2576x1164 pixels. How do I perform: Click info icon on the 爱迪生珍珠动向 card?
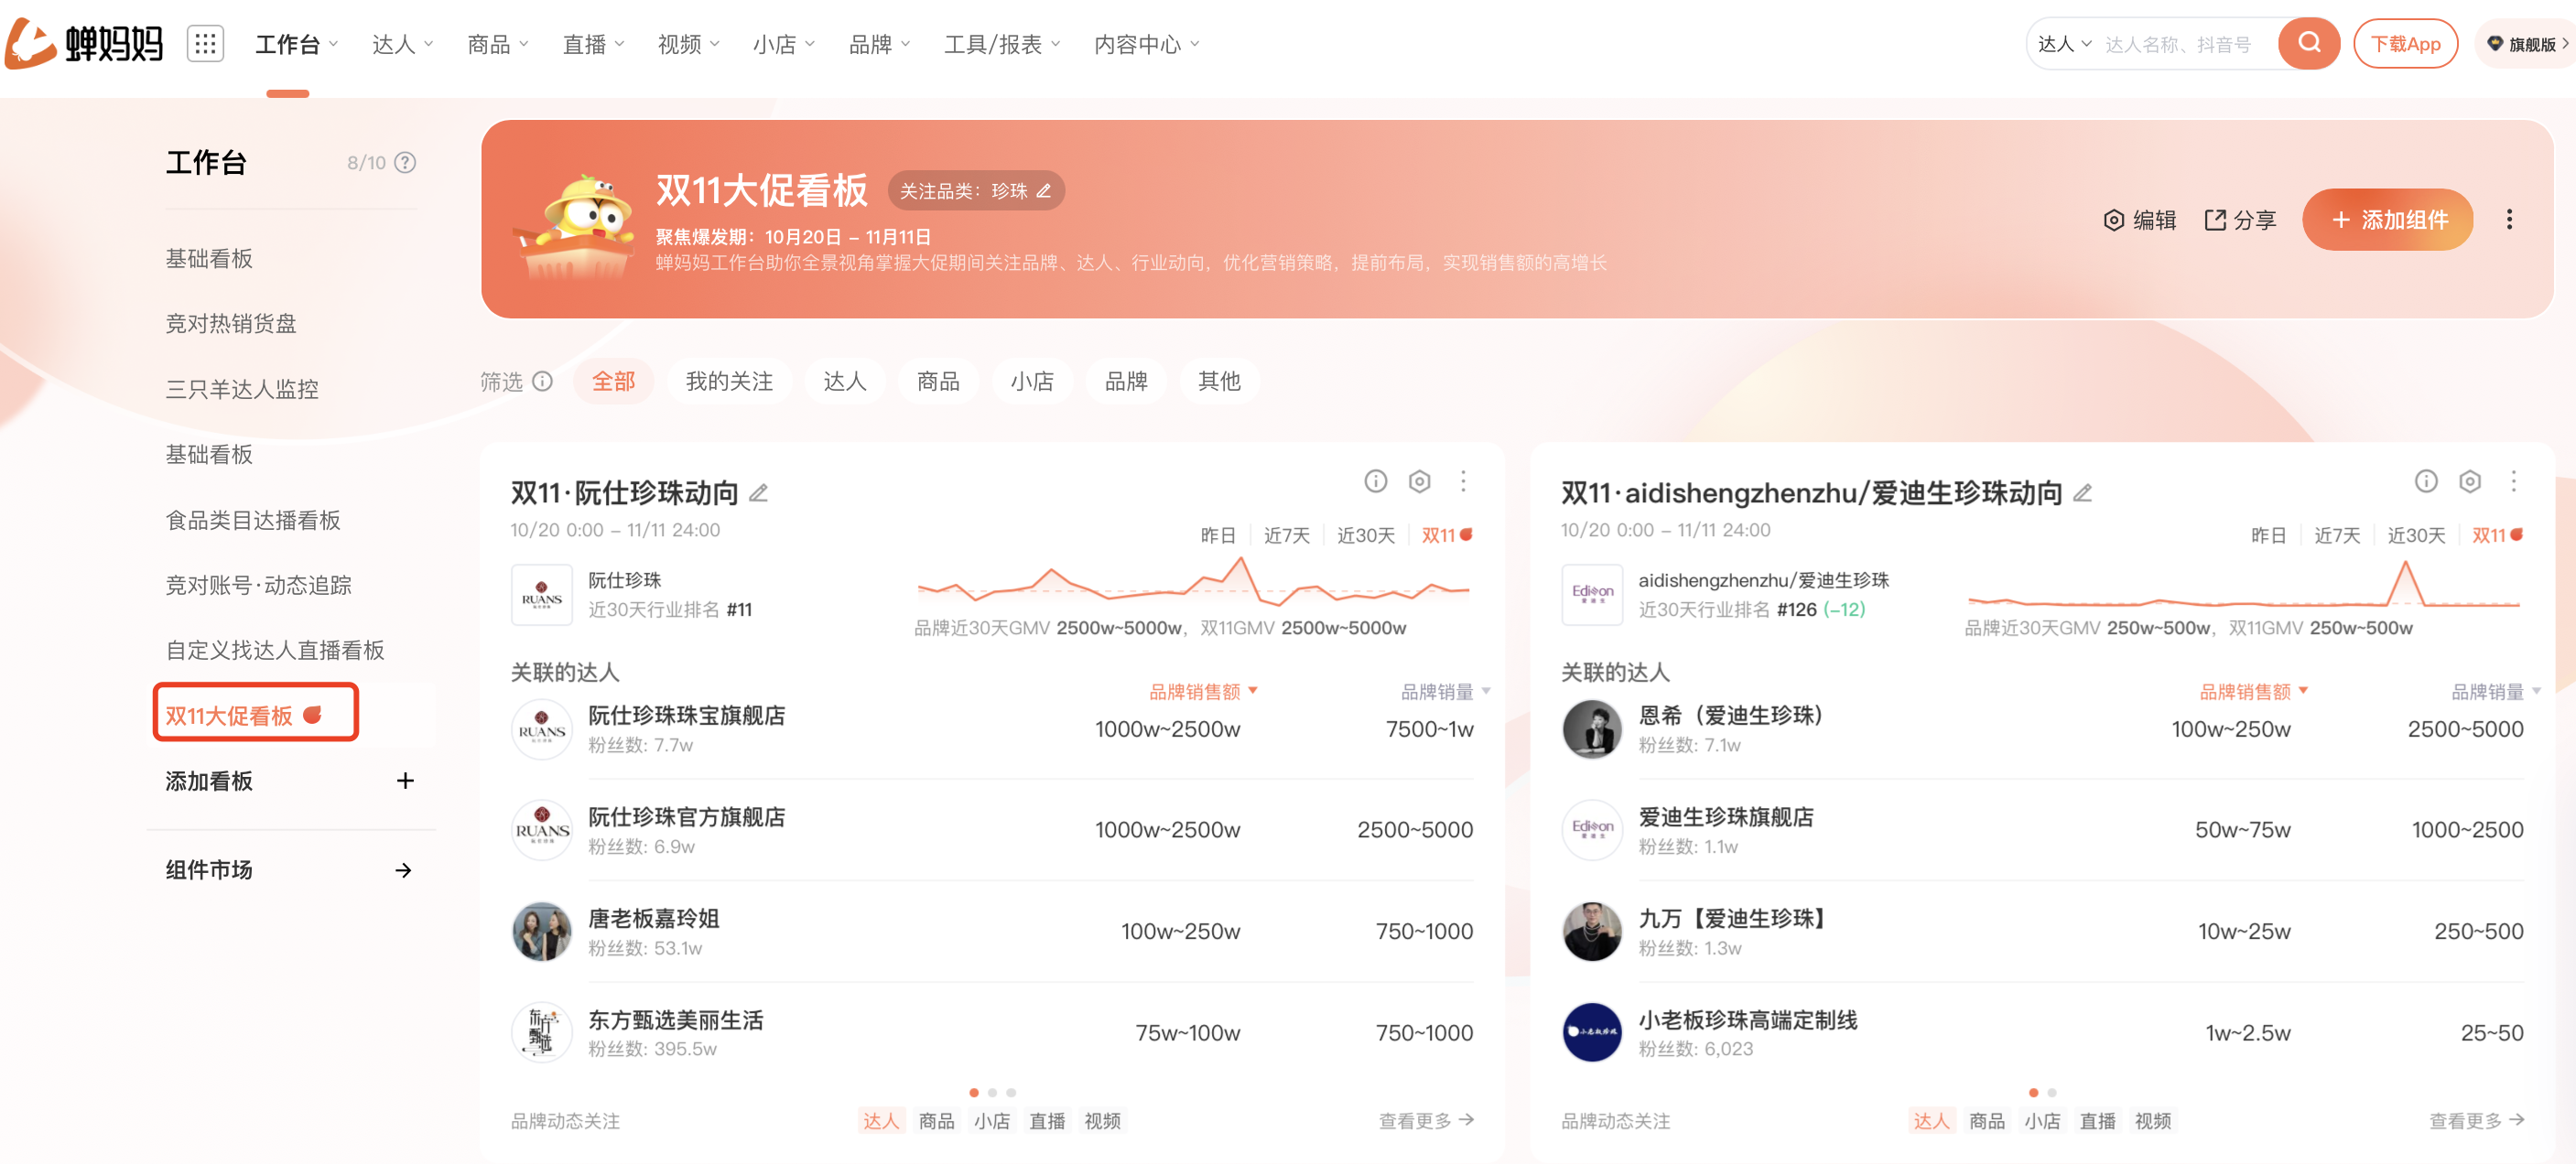(2425, 481)
